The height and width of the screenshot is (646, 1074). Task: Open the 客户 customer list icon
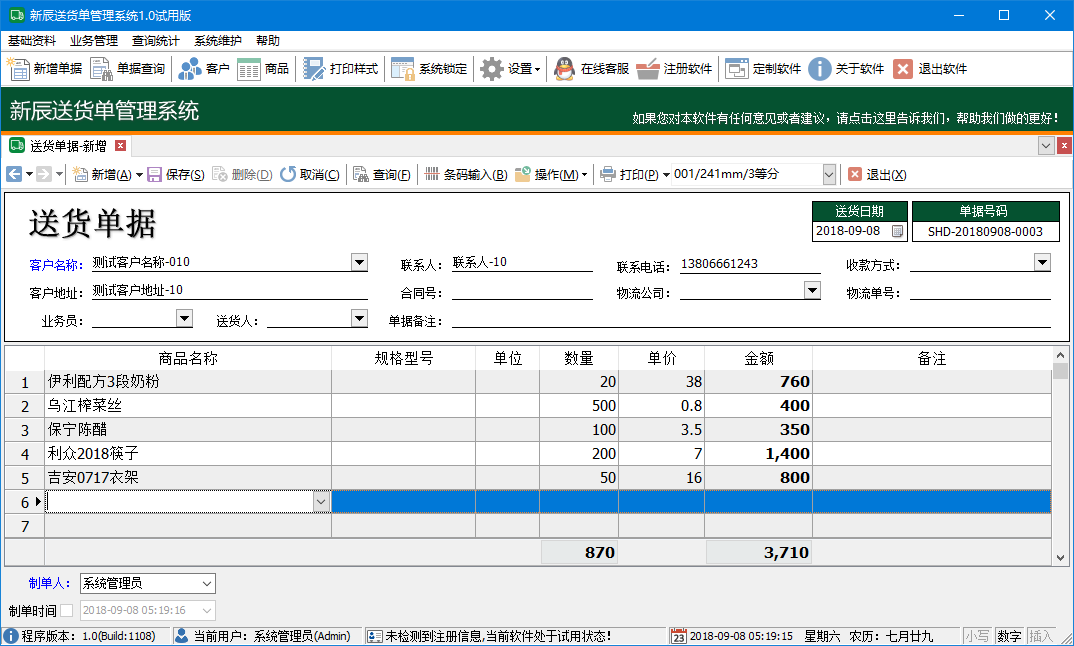[190, 69]
